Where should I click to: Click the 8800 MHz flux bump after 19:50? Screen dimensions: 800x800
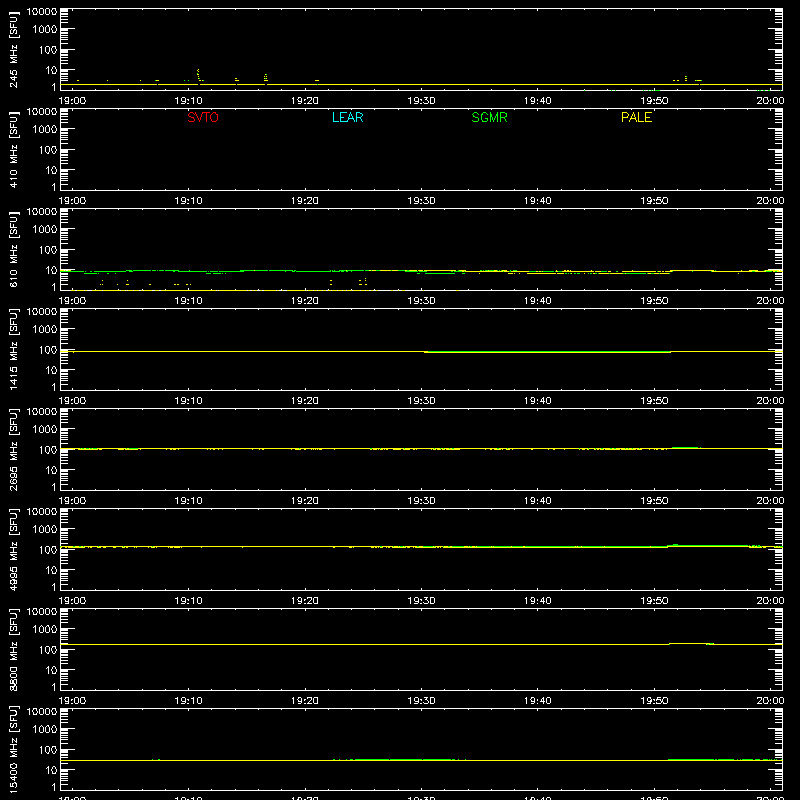point(691,644)
